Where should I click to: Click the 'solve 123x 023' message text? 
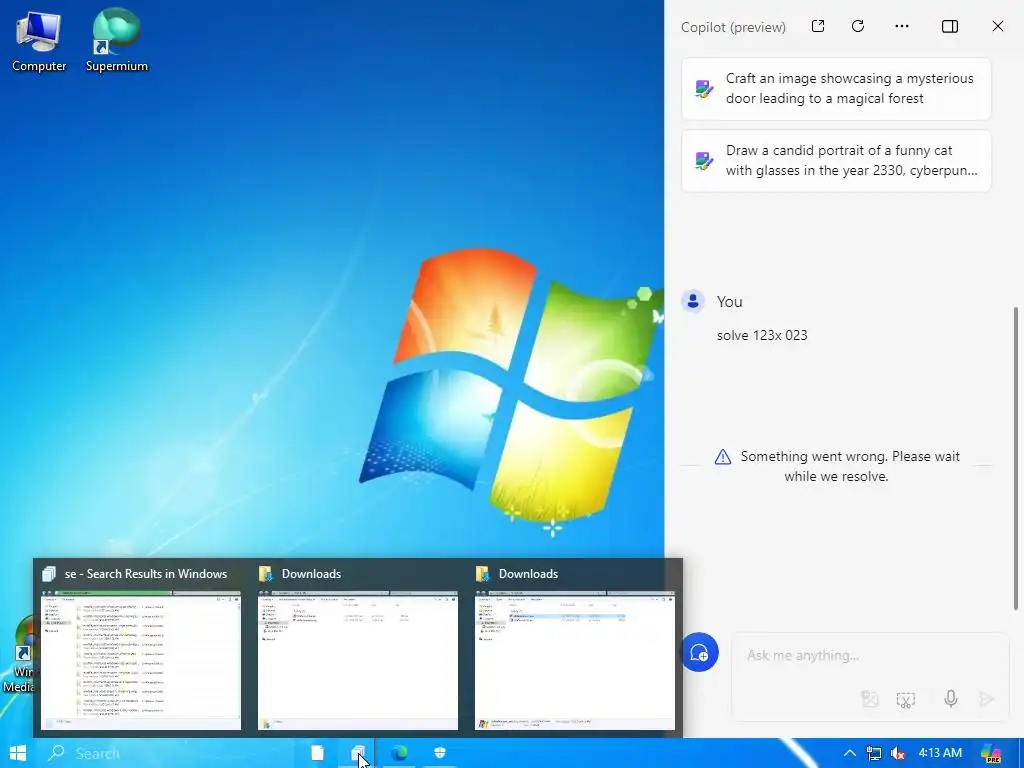click(x=762, y=335)
